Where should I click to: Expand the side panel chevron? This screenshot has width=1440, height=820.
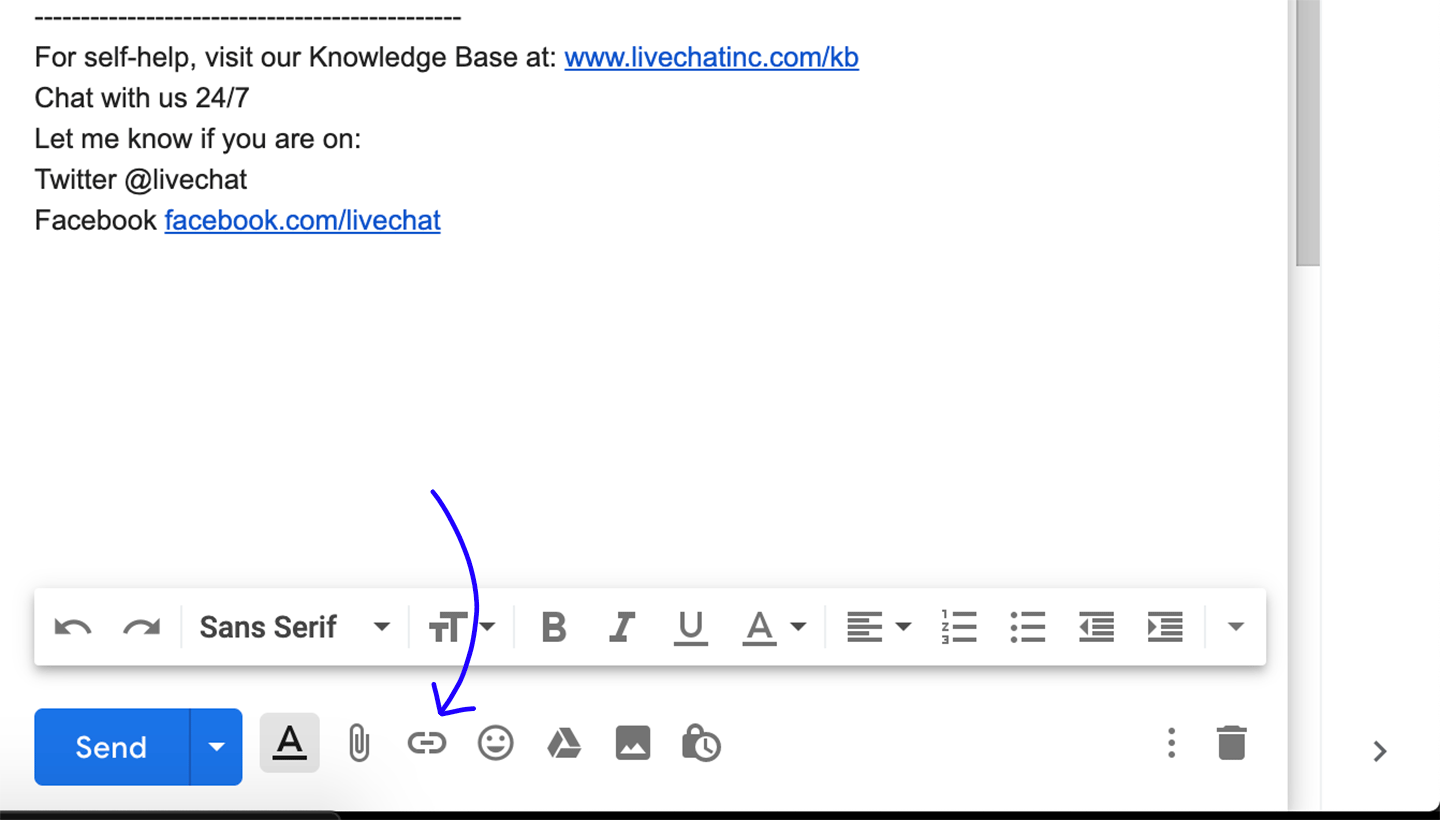tap(1380, 751)
